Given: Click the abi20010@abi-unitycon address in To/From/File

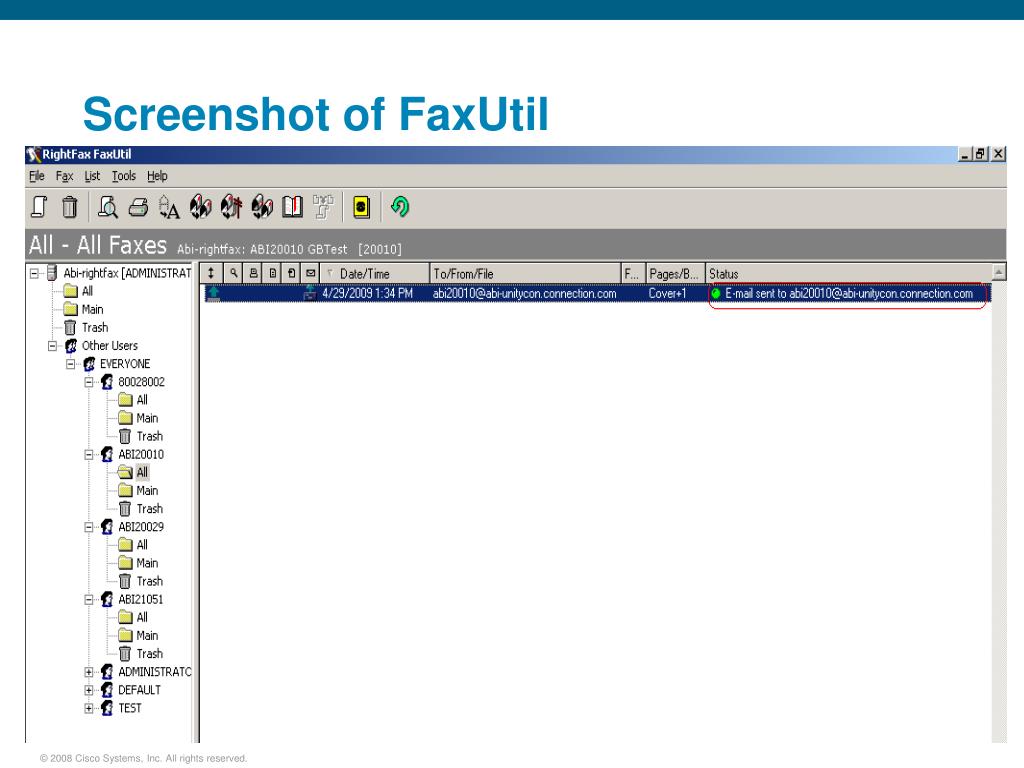Looking at the screenshot, I should click(x=524, y=293).
